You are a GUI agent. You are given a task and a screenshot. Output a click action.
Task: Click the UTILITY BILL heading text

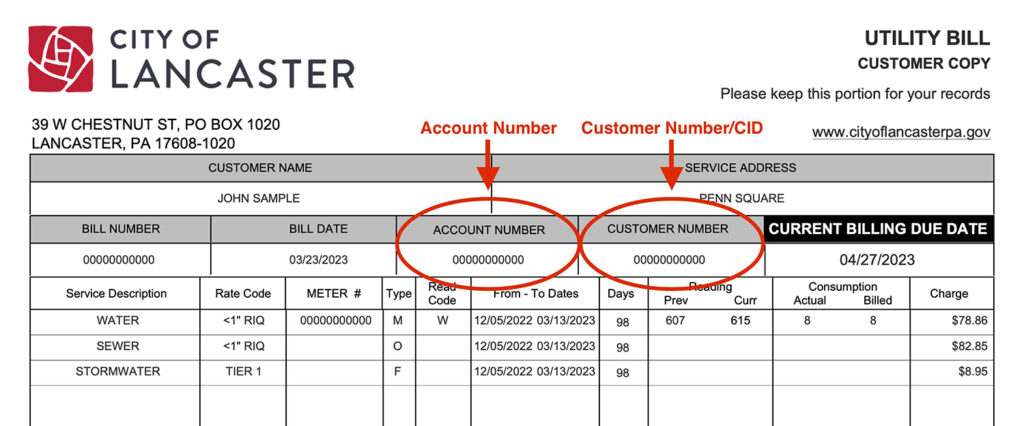click(x=927, y=39)
